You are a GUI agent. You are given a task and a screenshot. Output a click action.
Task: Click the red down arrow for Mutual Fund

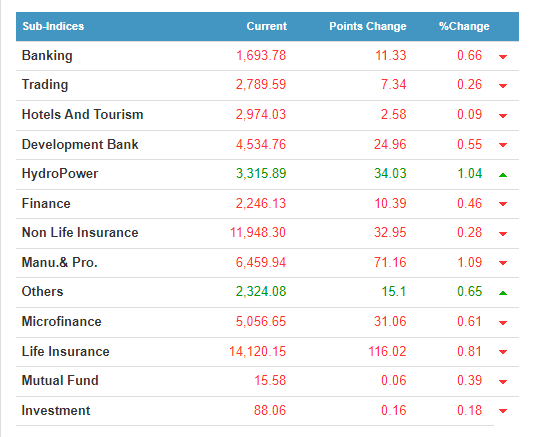click(503, 382)
